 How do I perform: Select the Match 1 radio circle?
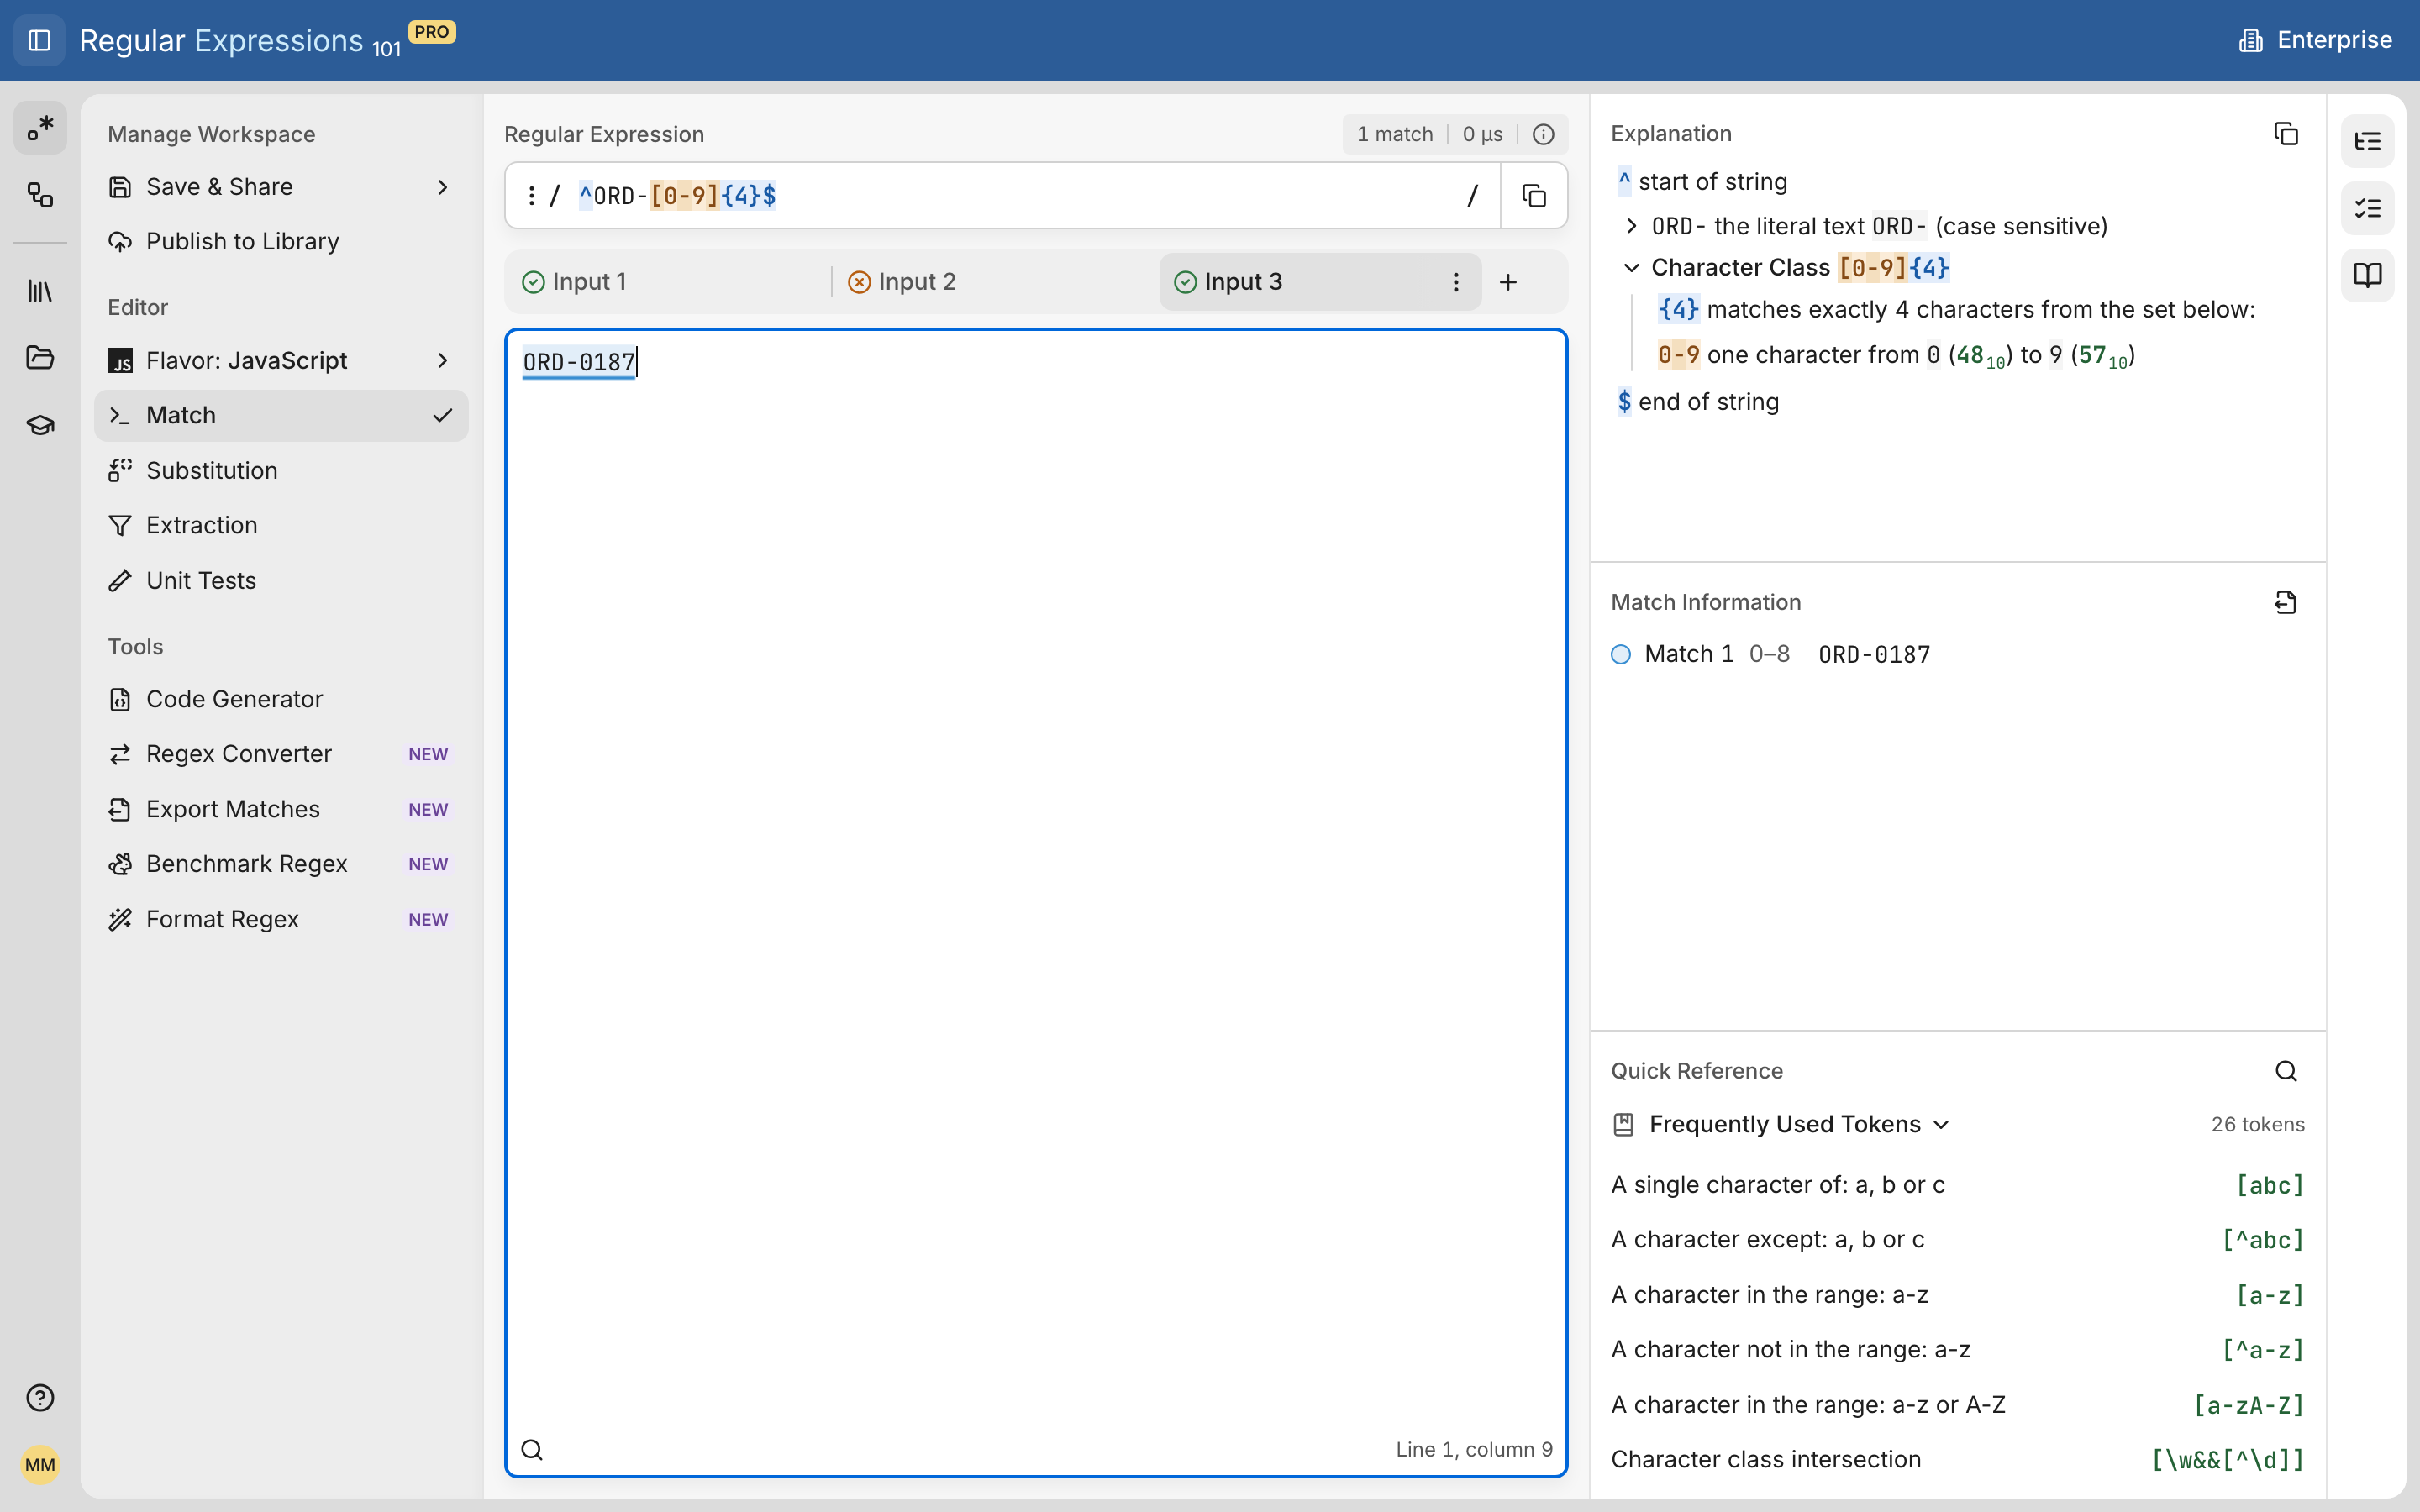coord(1621,654)
